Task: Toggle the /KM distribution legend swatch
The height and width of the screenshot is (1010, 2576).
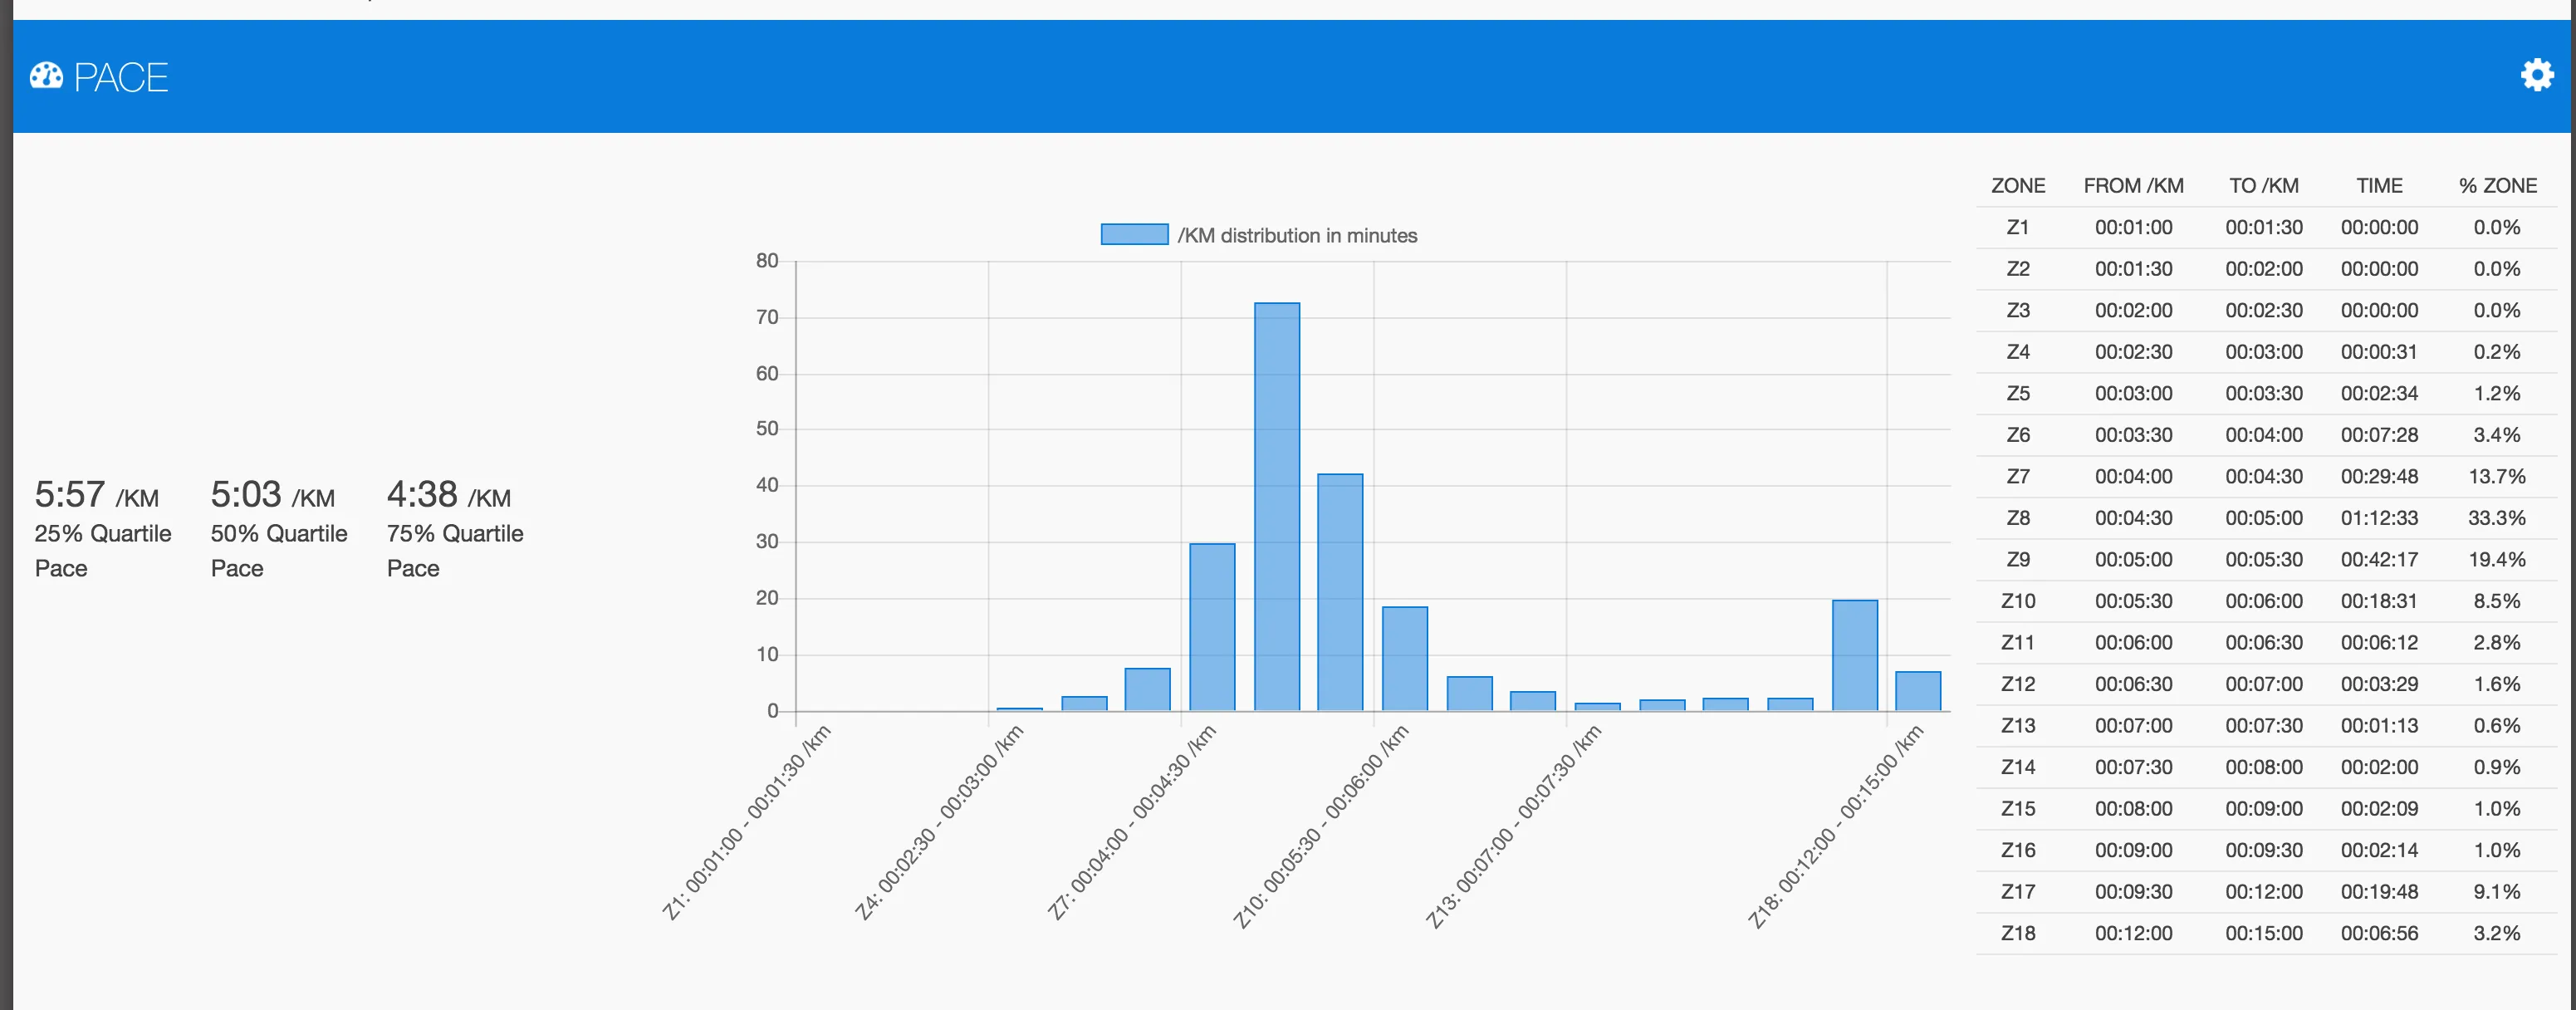Action: click(1134, 235)
